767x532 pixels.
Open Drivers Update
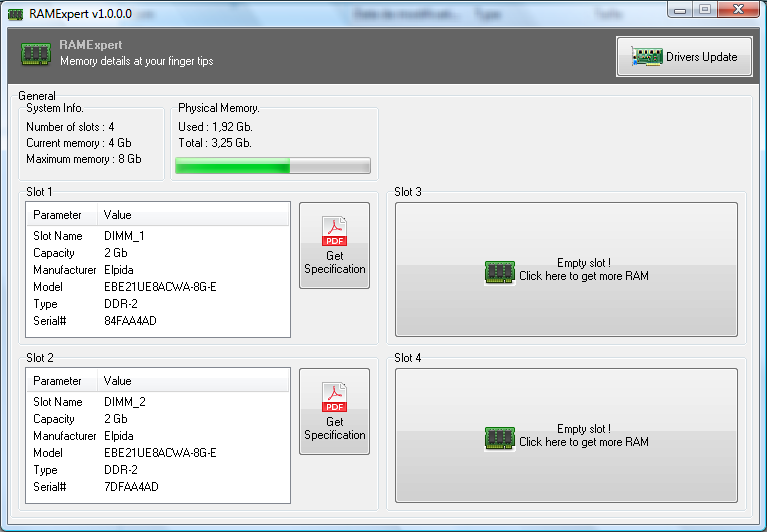click(x=683, y=57)
